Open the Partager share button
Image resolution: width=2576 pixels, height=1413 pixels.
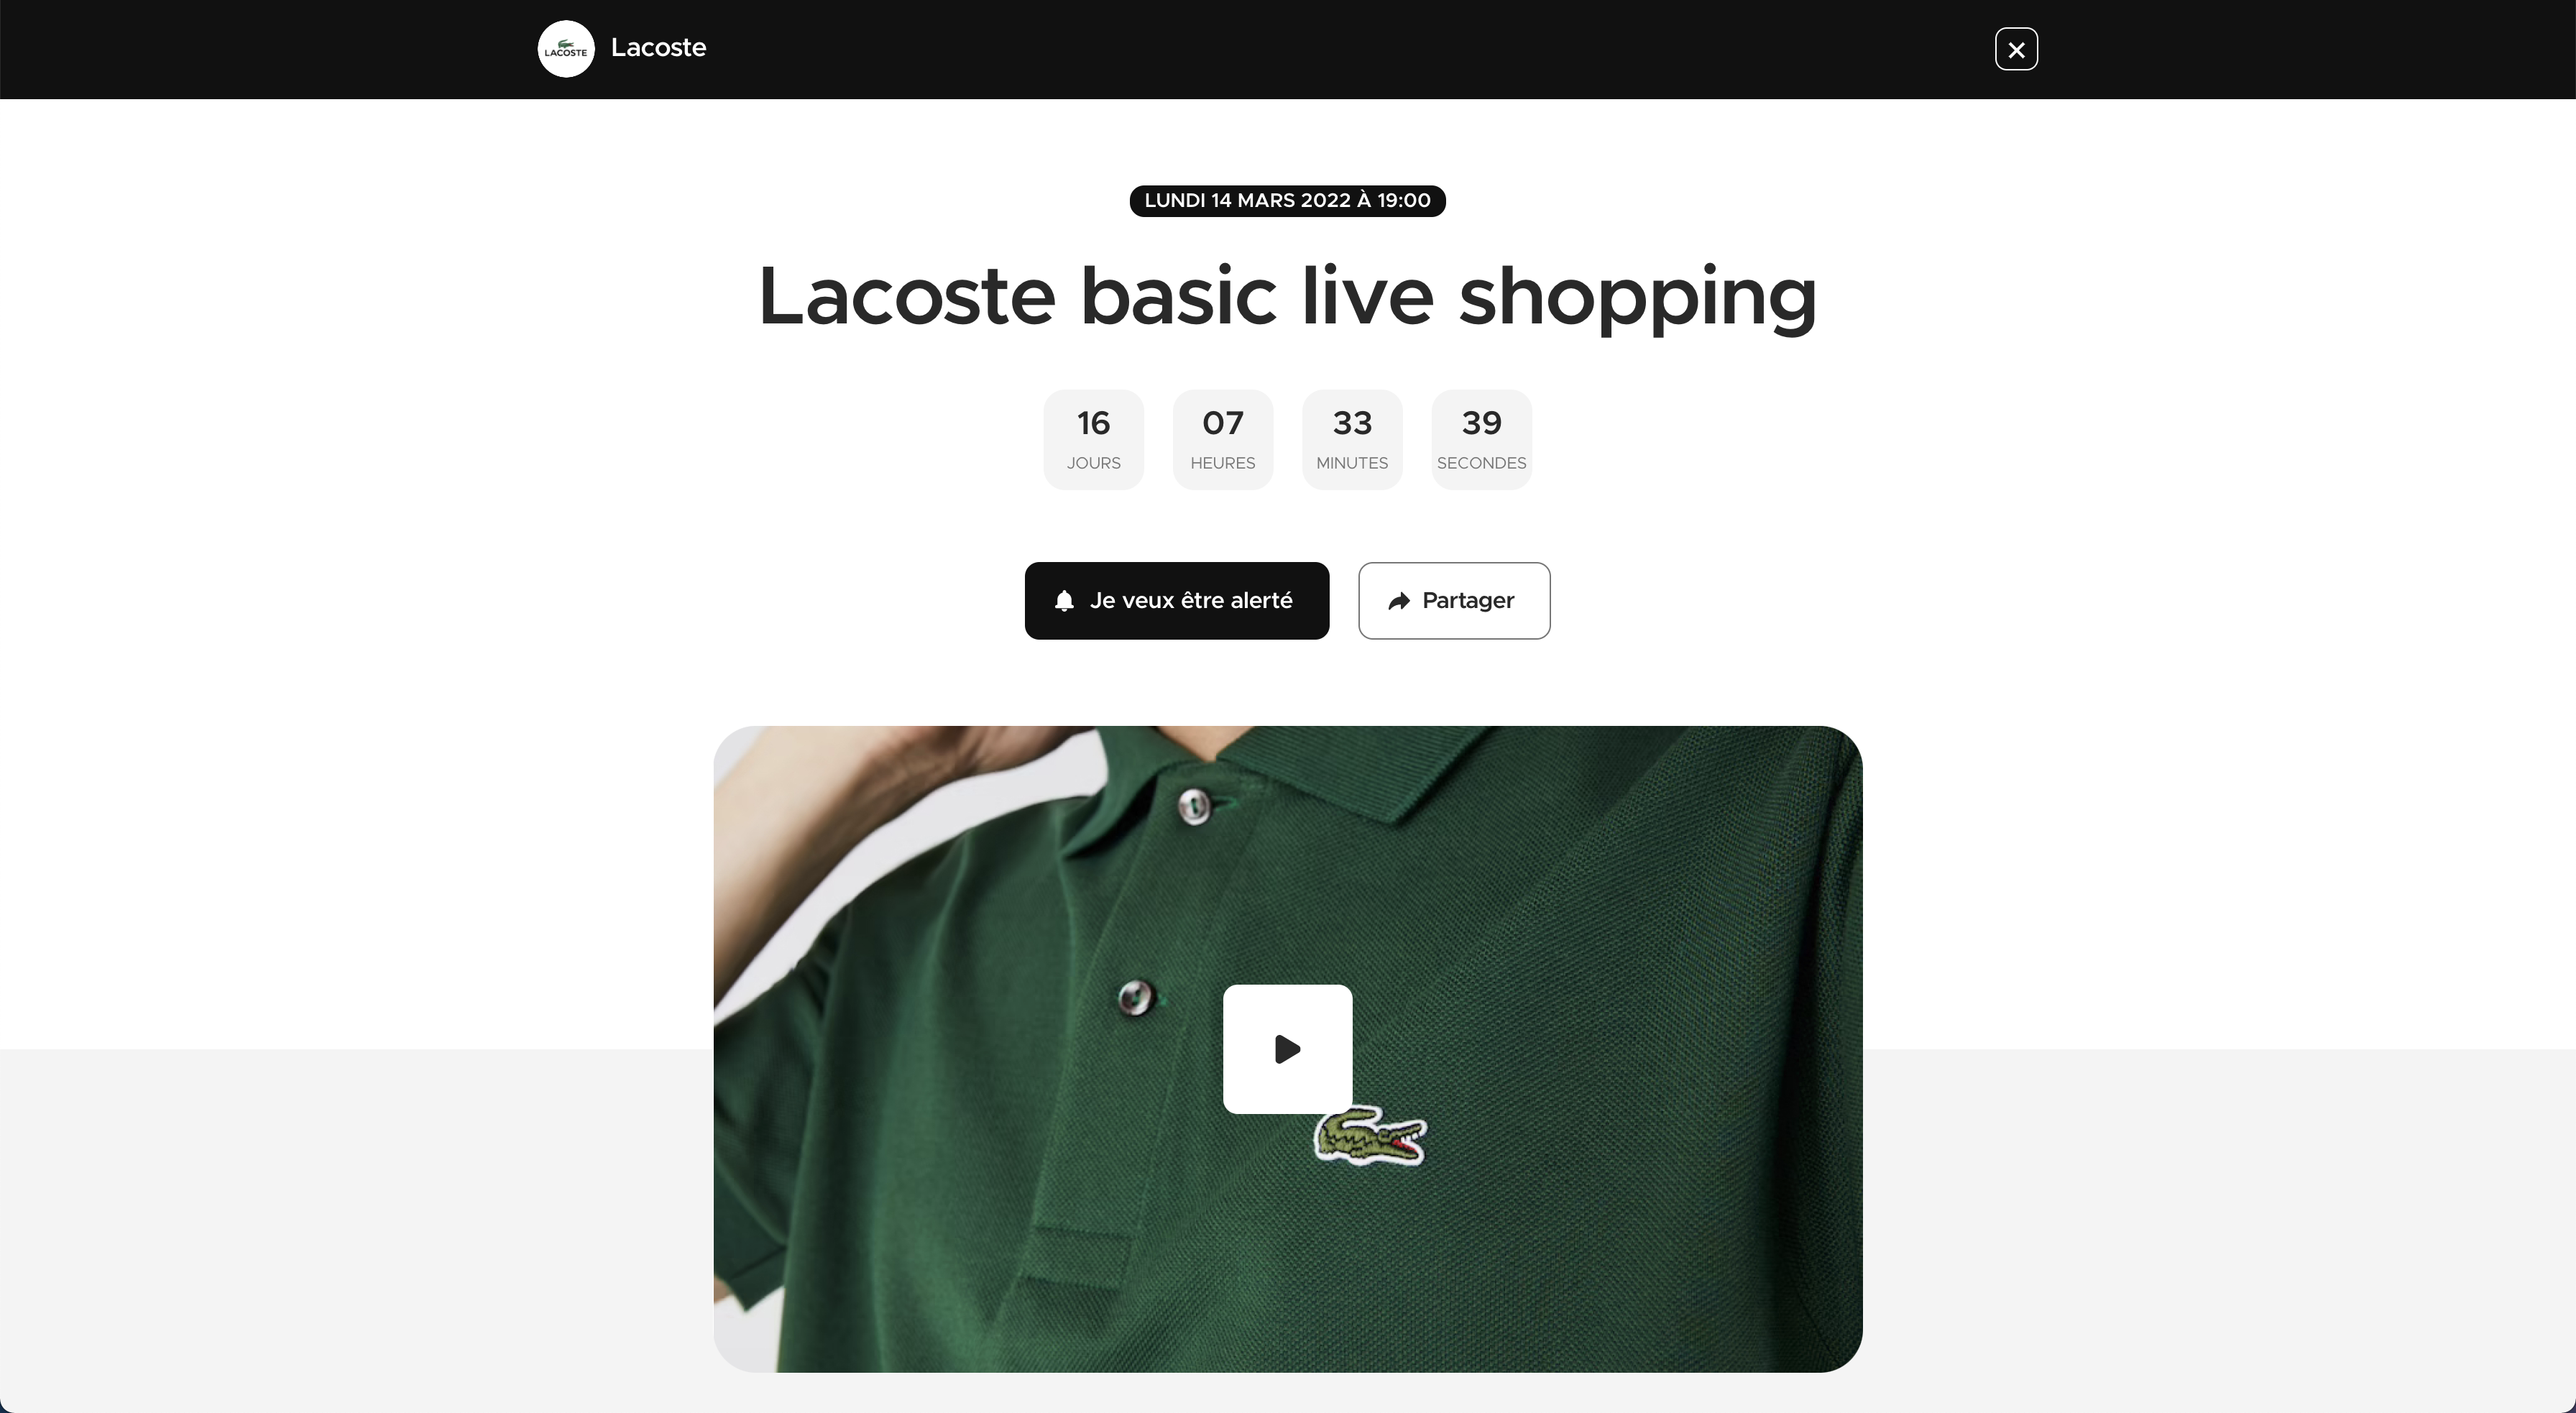point(1454,601)
